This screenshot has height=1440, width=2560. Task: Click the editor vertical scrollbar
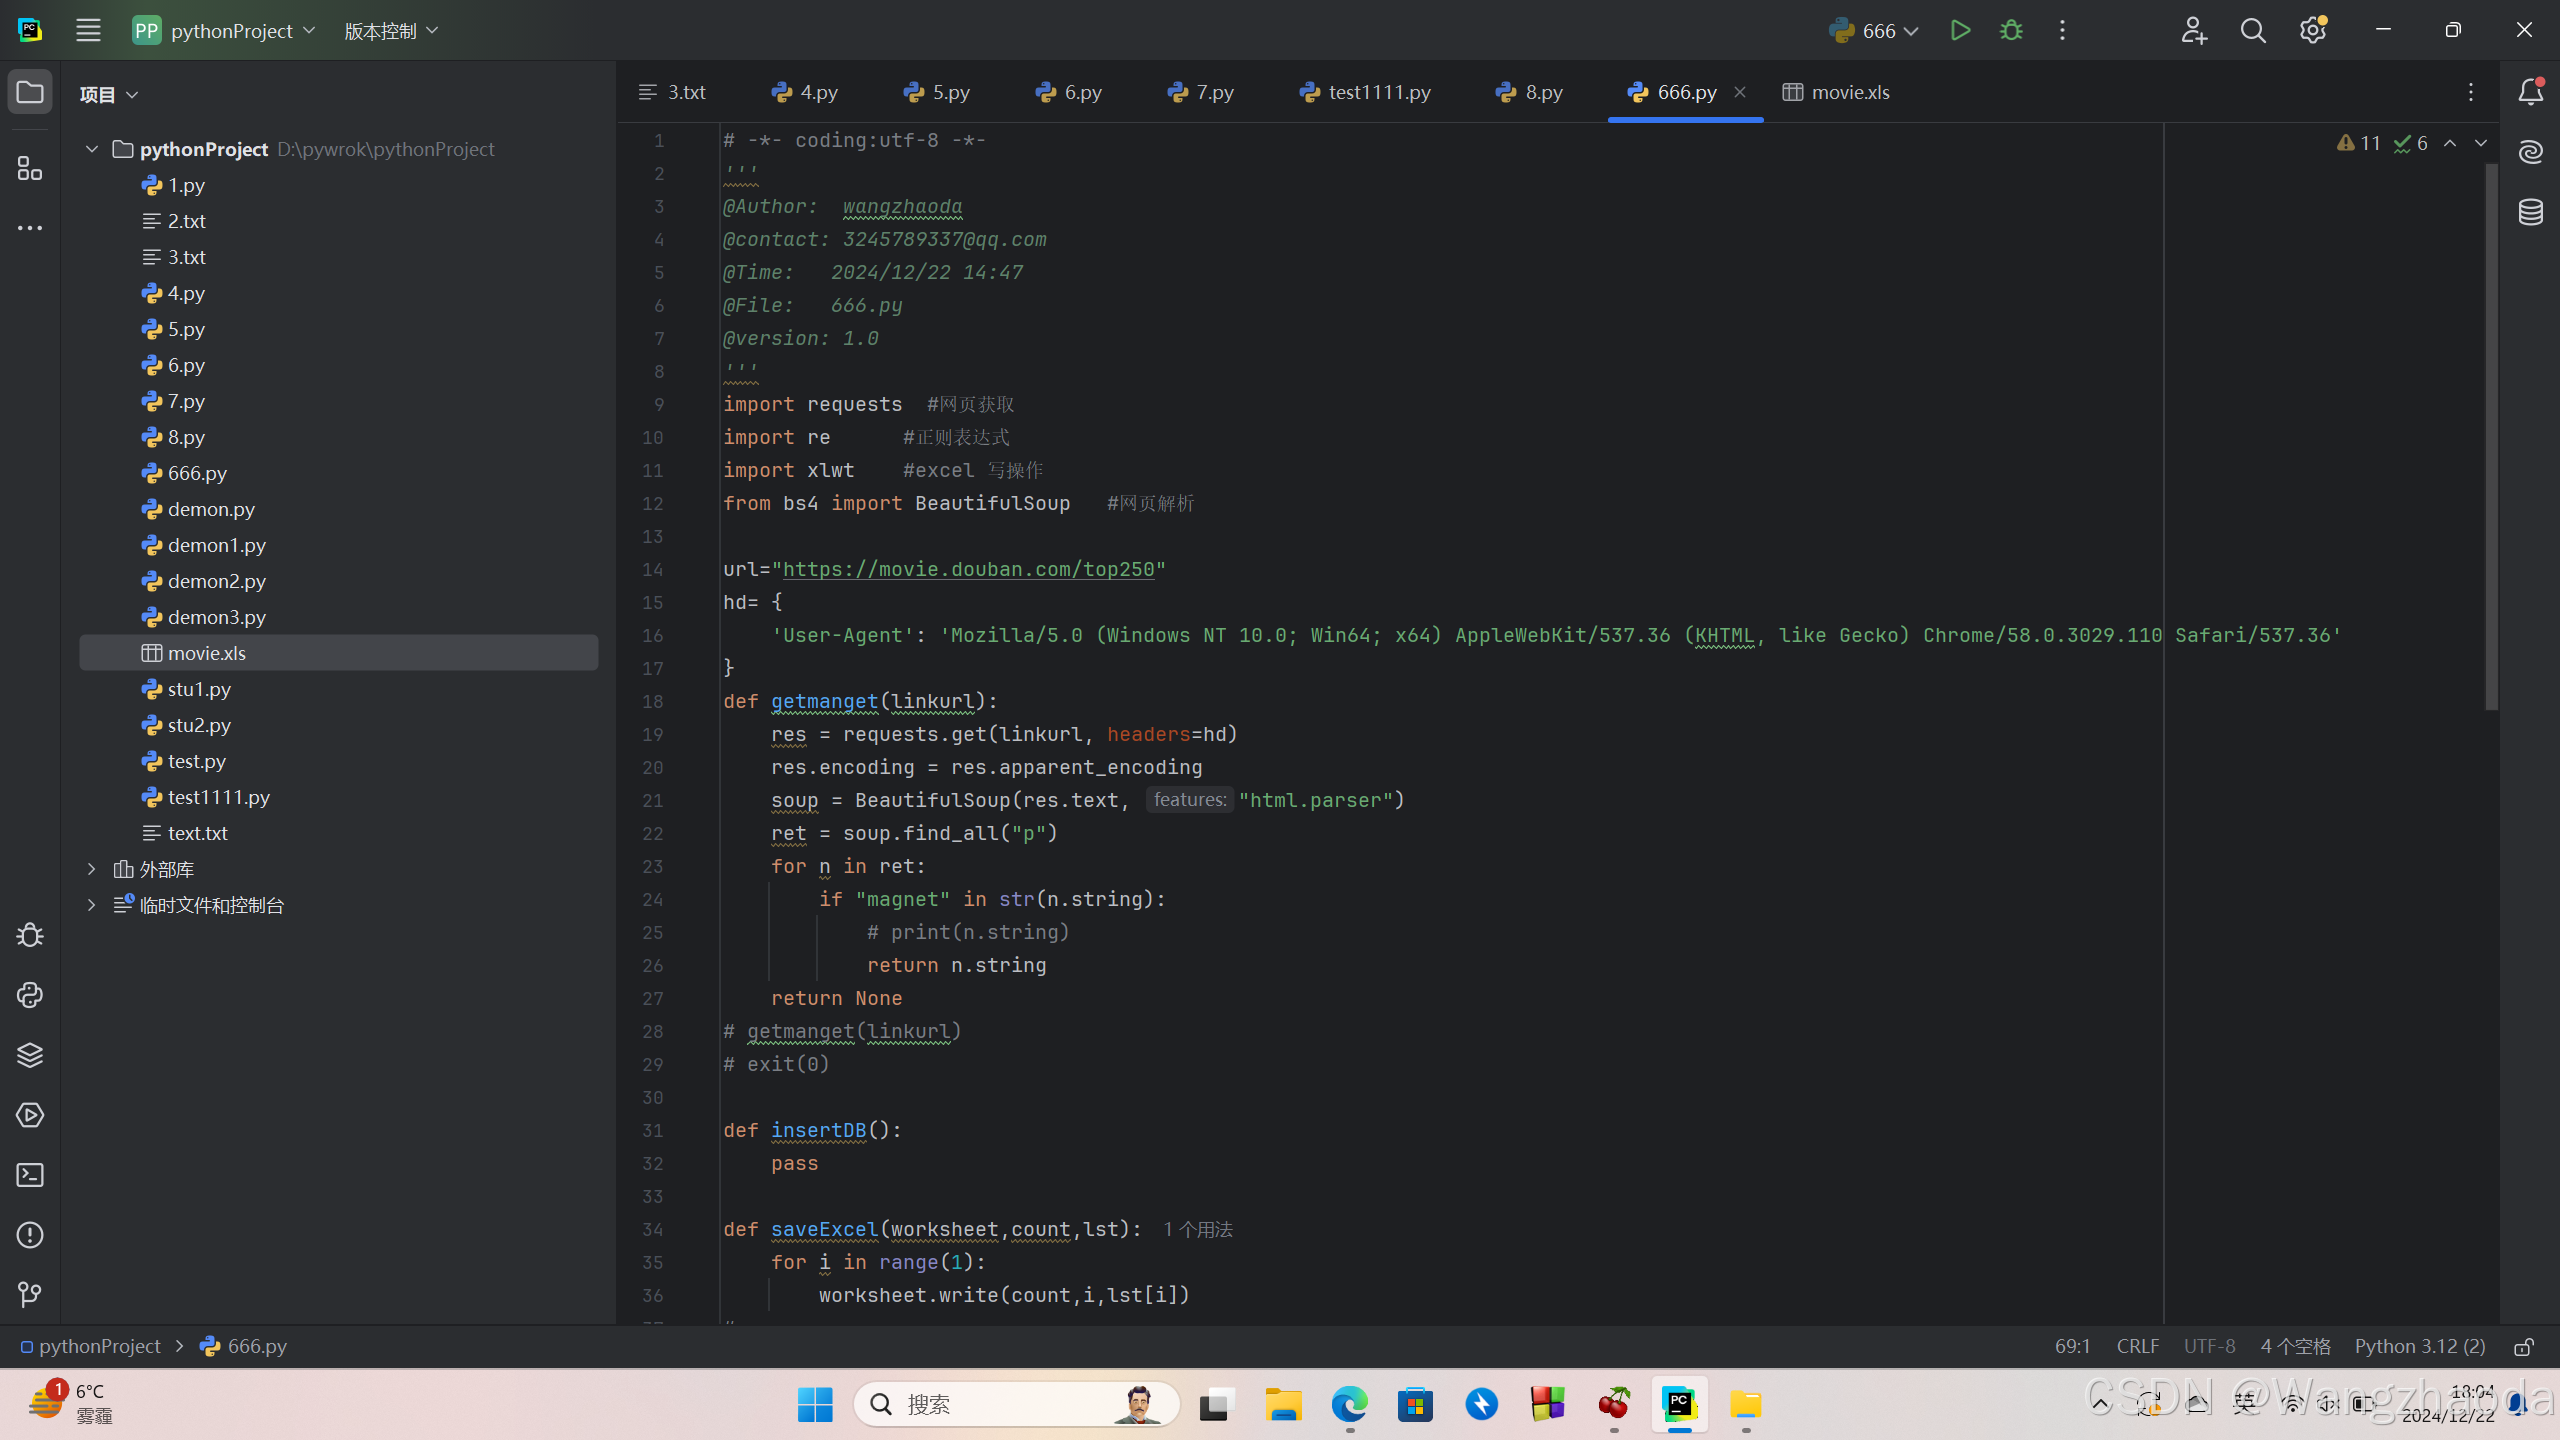tap(2491, 436)
